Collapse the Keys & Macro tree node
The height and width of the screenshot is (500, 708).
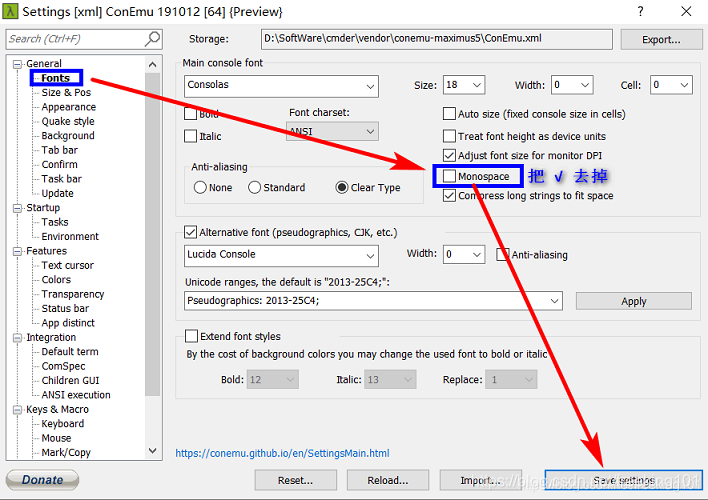[x=17, y=410]
